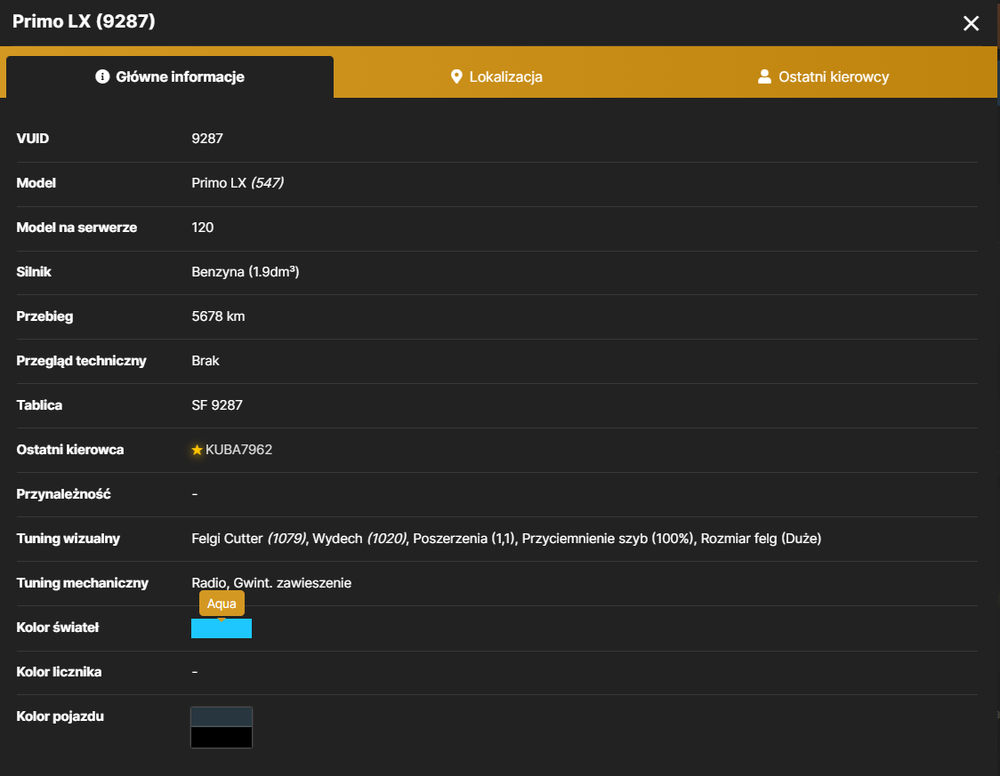Click the Kolor licznika row label
Image resolution: width=1000 pixels, height=776 pixels.
59,672
